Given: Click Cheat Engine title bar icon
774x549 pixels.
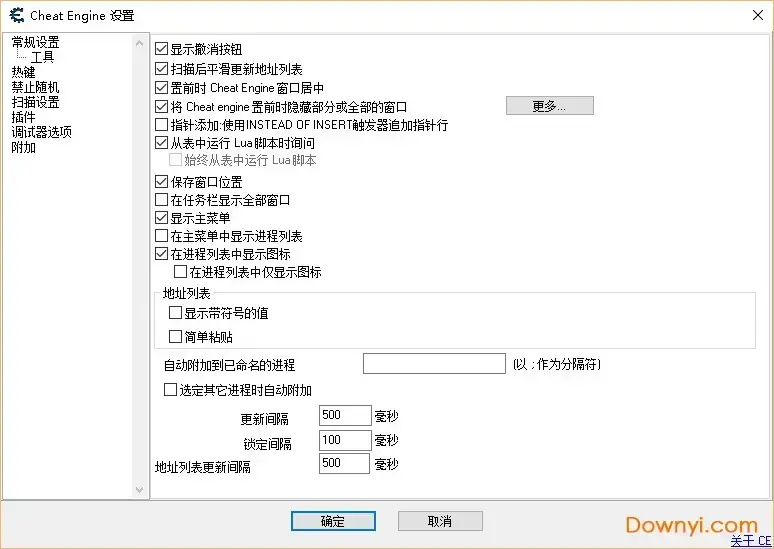Looking at the screenshot, I should [x=16, y=15].
